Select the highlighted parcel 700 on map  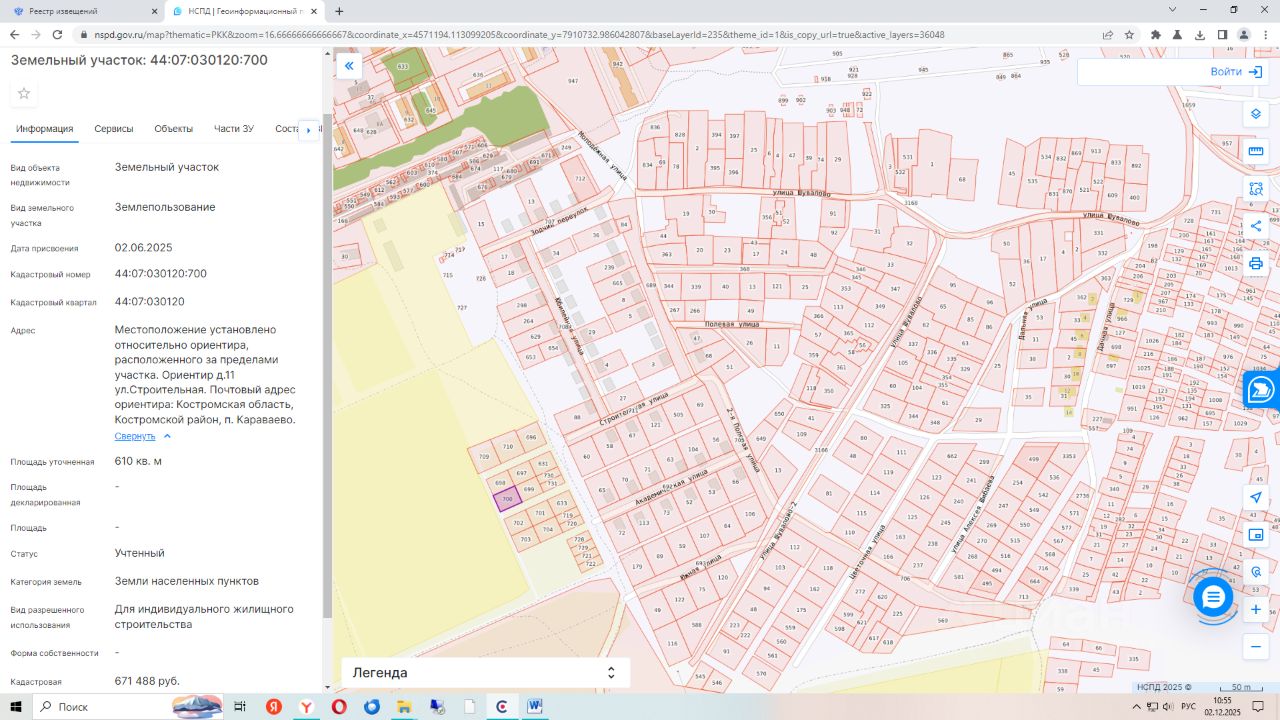[508, 499]
